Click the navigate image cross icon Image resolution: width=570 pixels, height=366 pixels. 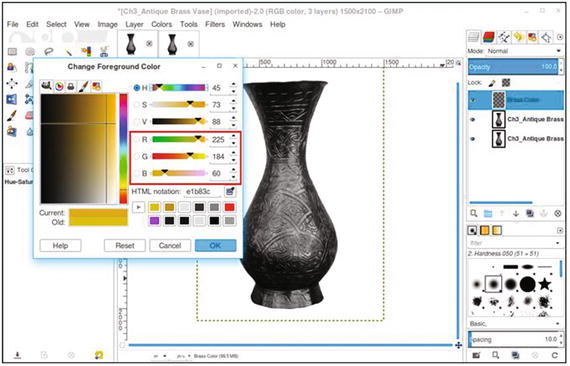(x=458, y=345)
